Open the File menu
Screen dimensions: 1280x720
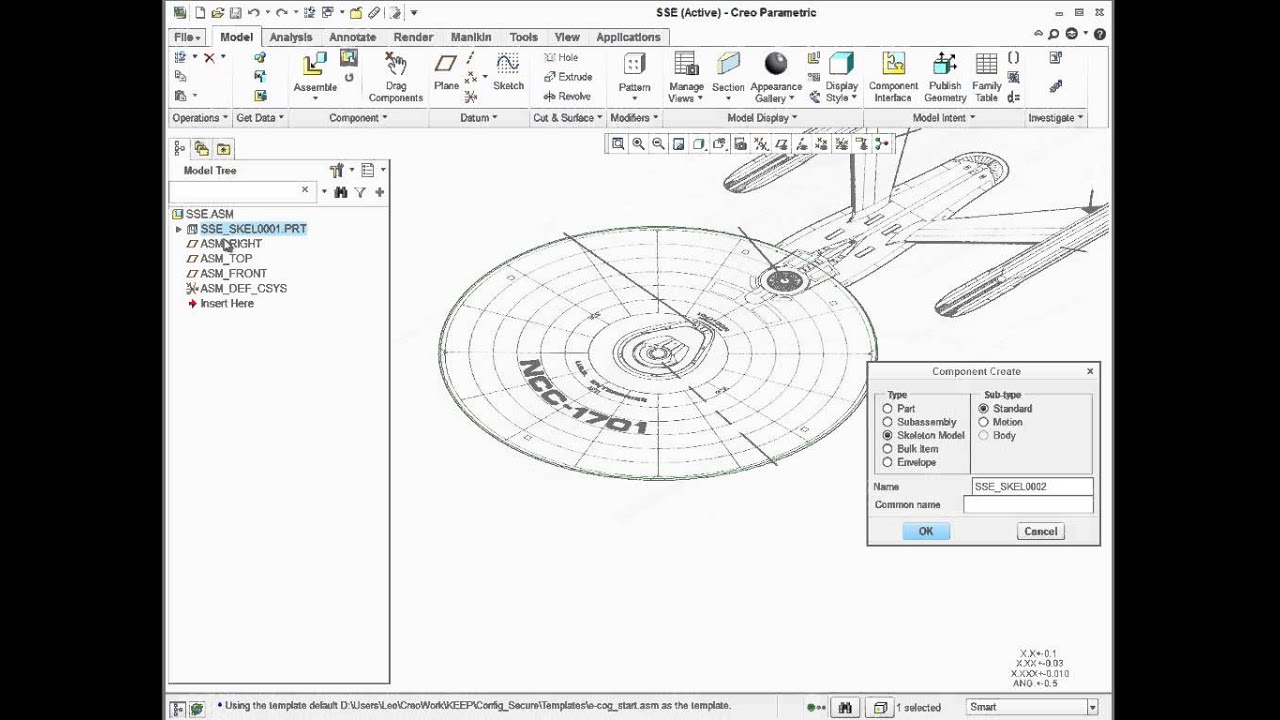coord(187,37)
